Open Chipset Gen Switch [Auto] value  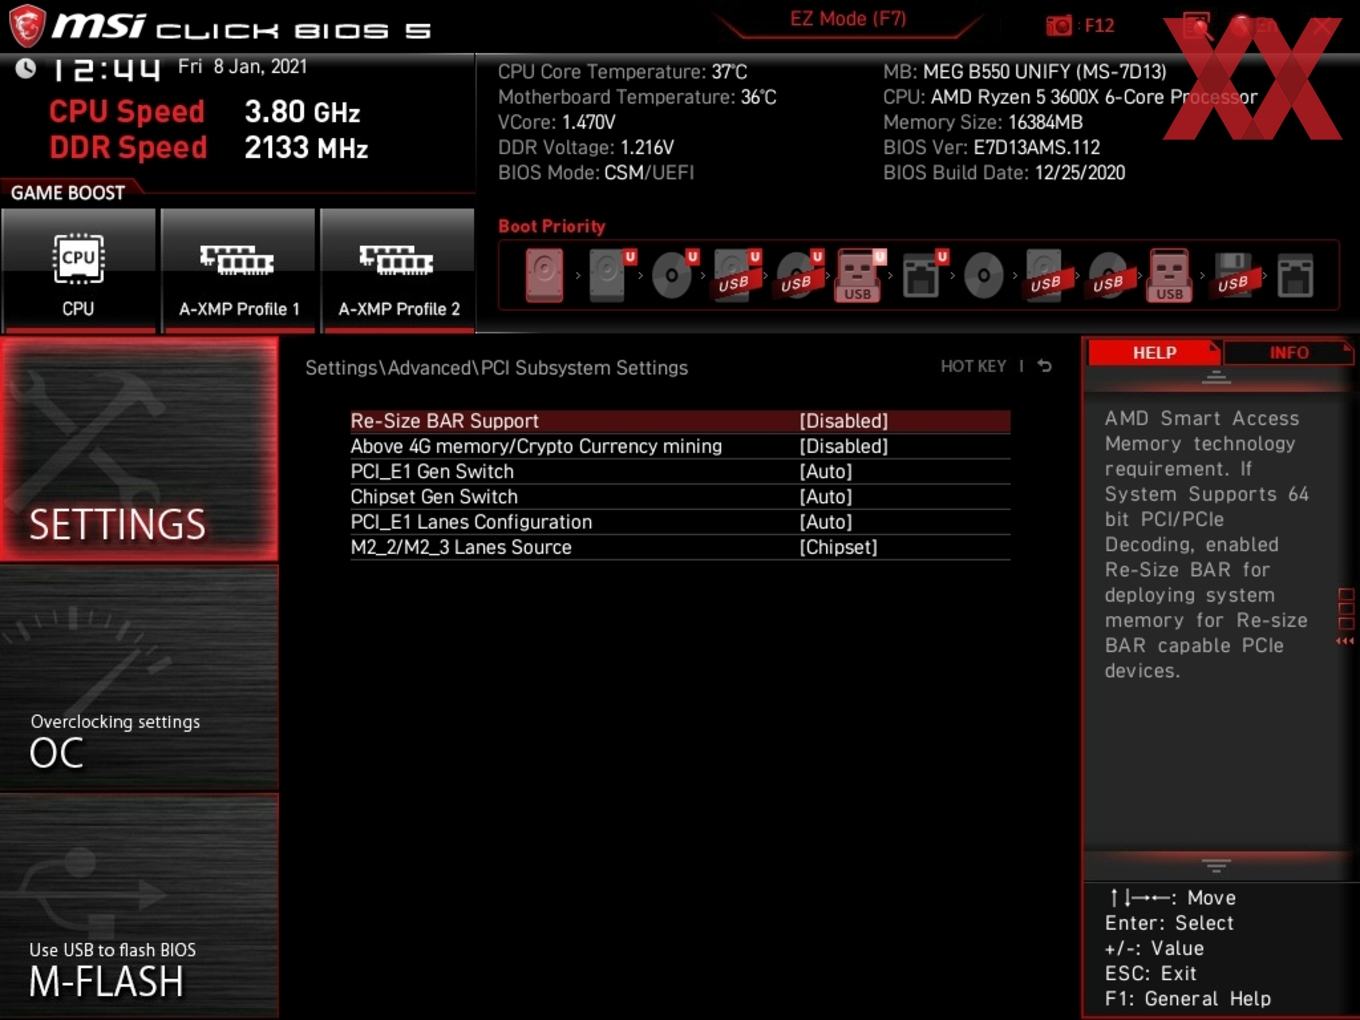pyautogui.click(x=826, y=496)
